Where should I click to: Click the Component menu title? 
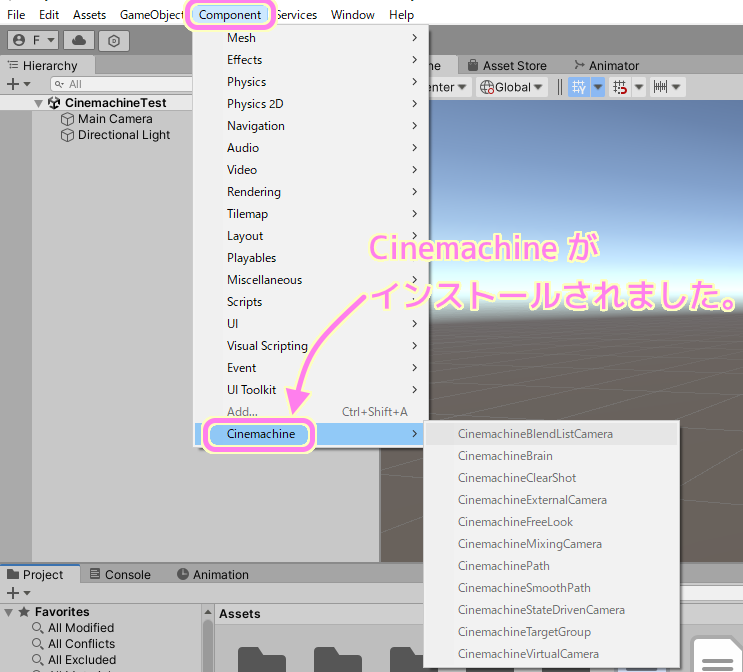coord(230,15)
